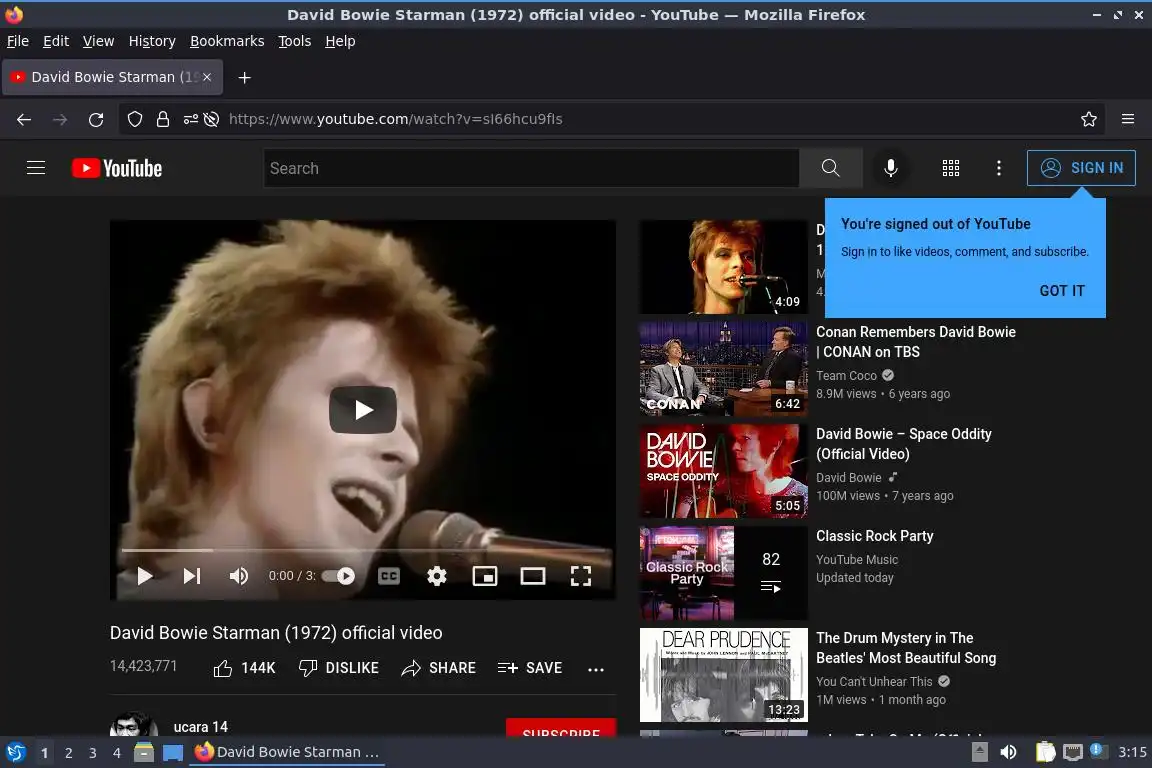This screenshot has height=768, width=1152.
Task: Open the YouTube guide hamburger menu
Action: 36,168
